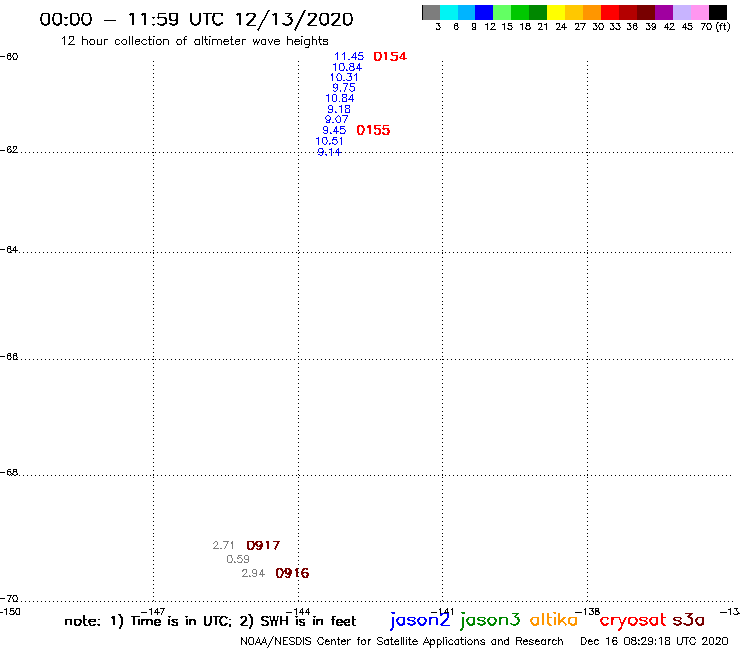740x650 pixels.
Task: Click the gray 2.94 wave height value
Action: (253, 574)
